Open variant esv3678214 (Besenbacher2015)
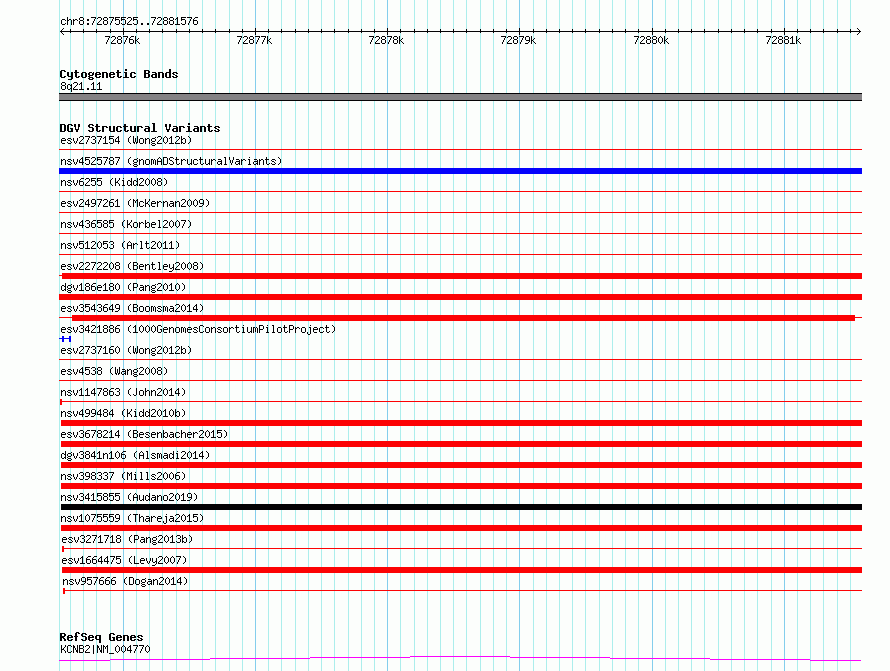Viewport: 890px width, 671px height. (144, 434)
